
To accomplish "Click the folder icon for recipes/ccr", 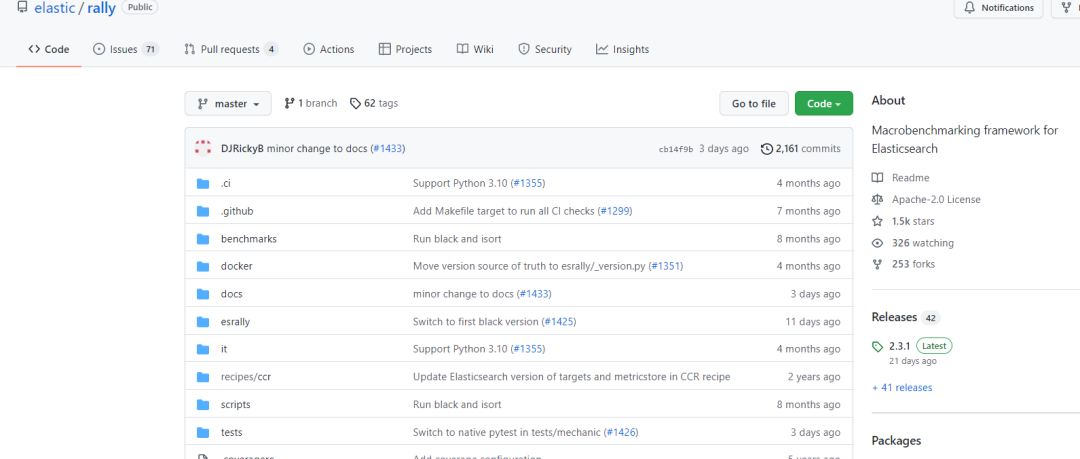I will [202, 377].
